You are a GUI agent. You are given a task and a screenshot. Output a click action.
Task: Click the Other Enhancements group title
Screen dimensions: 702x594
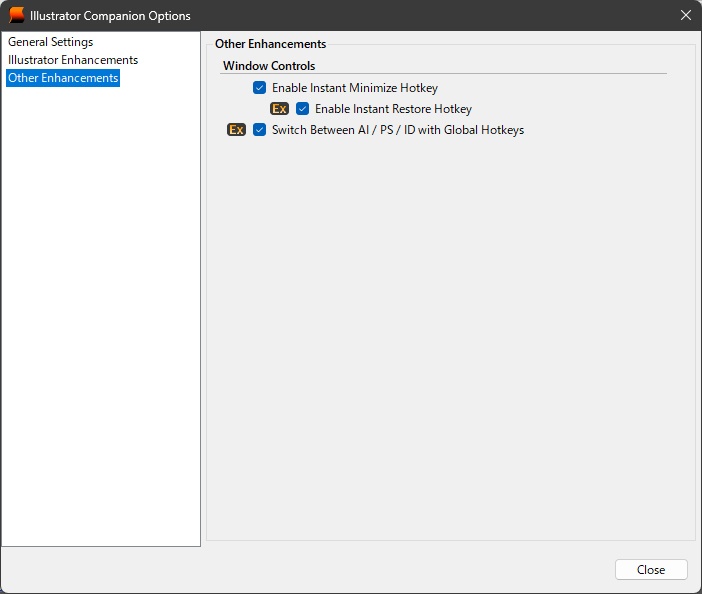[270, 44]
